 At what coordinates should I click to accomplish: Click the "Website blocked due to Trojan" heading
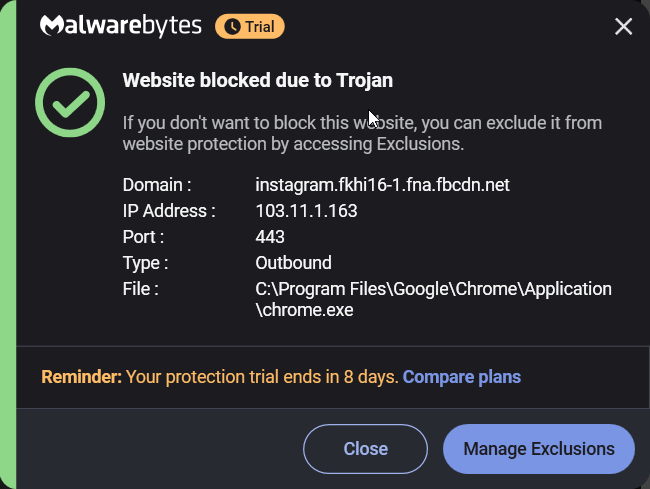click(257, 80)
